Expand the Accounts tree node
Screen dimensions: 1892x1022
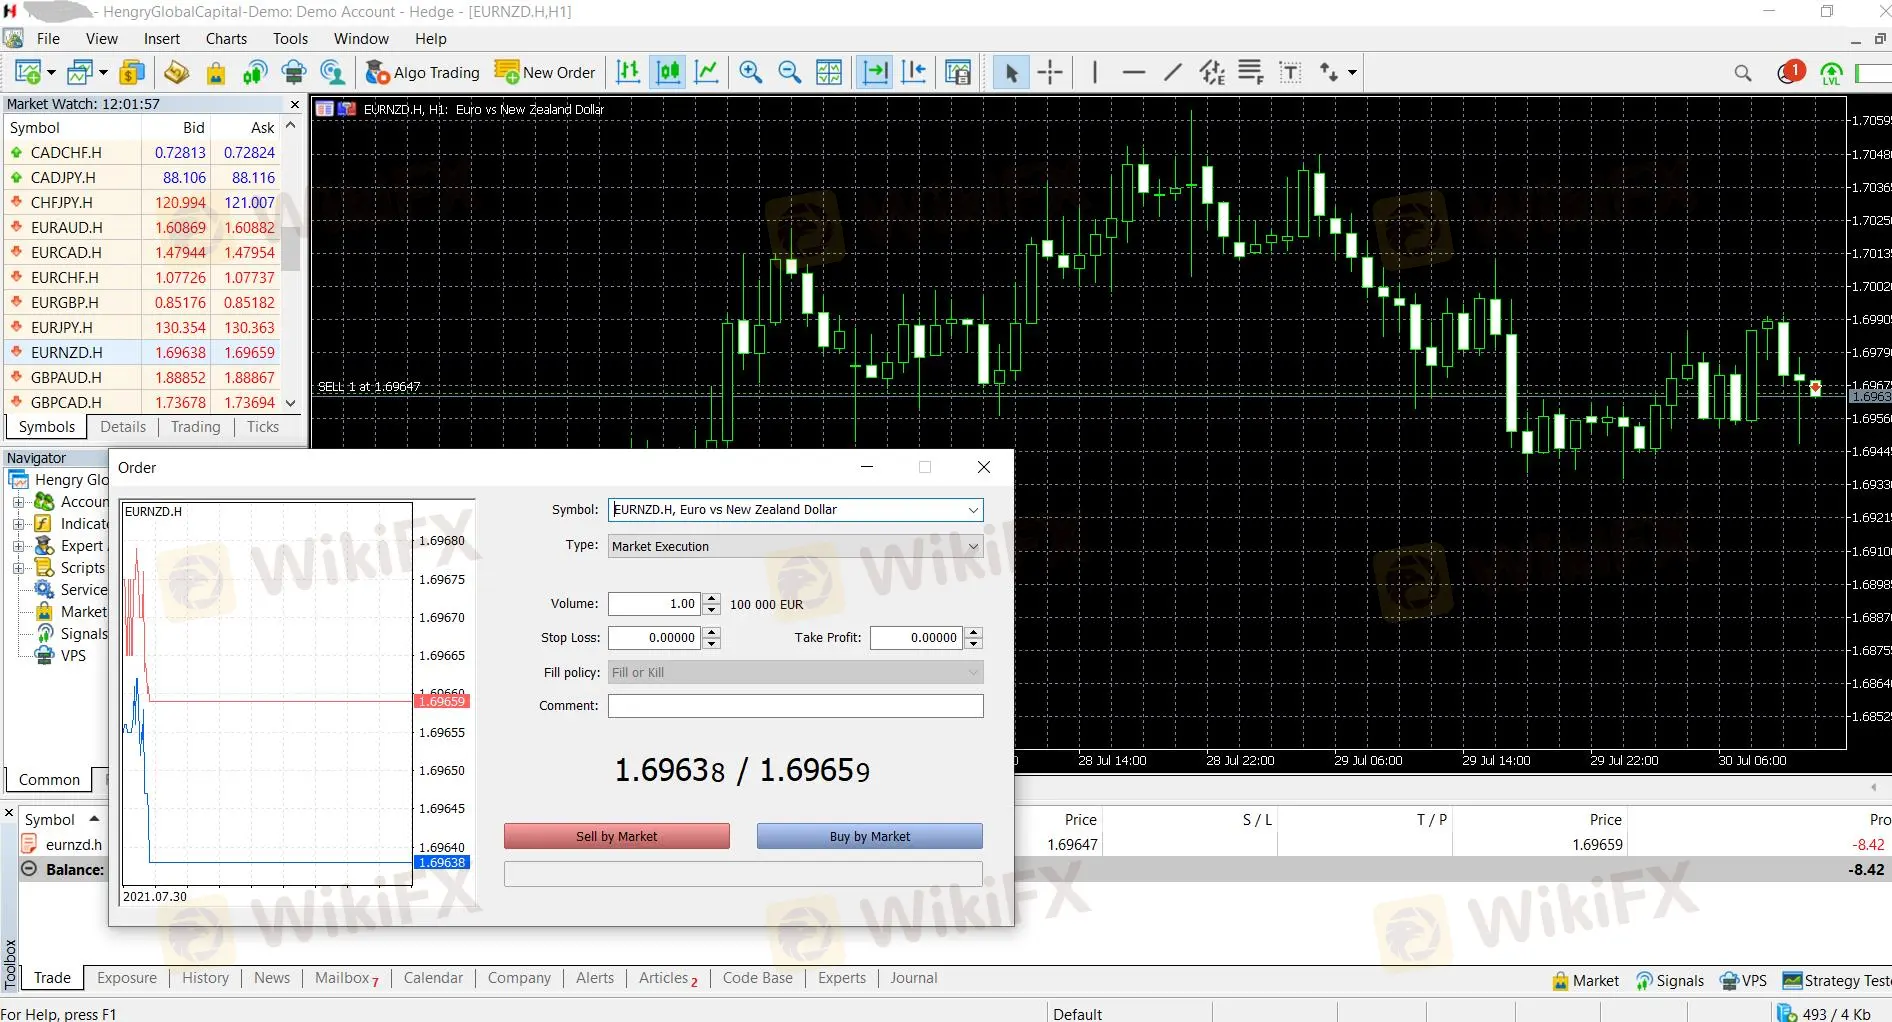tap(18, 502)
